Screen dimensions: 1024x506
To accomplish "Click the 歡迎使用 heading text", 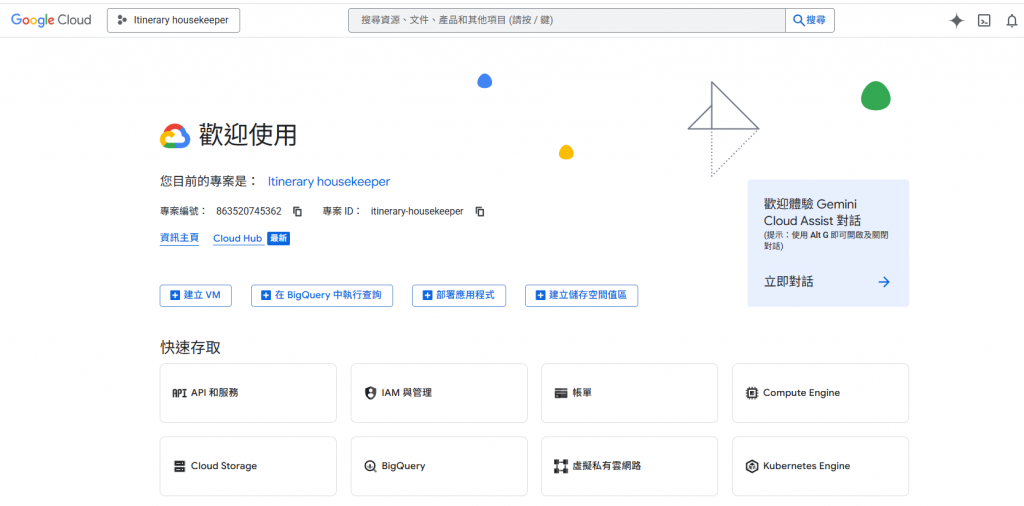I will tap(248, 135).
